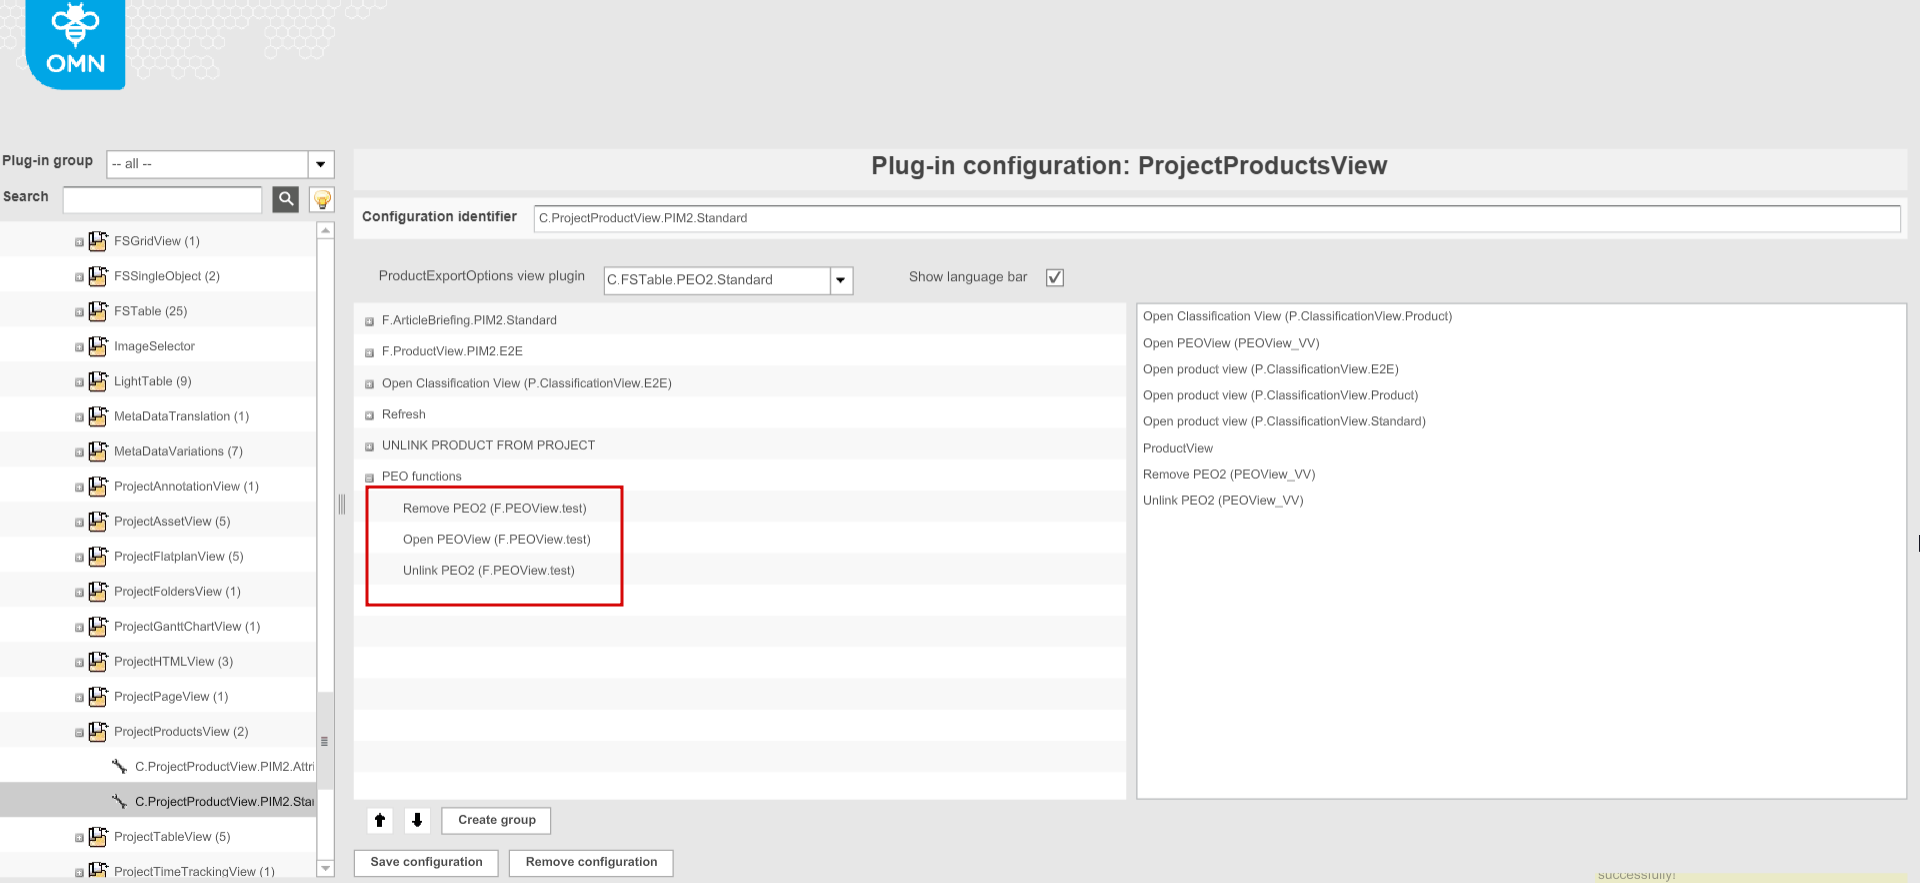Open ProjectGanttChartView (1) tree item
Screen dimensions: 1920x883
(187, 626)
